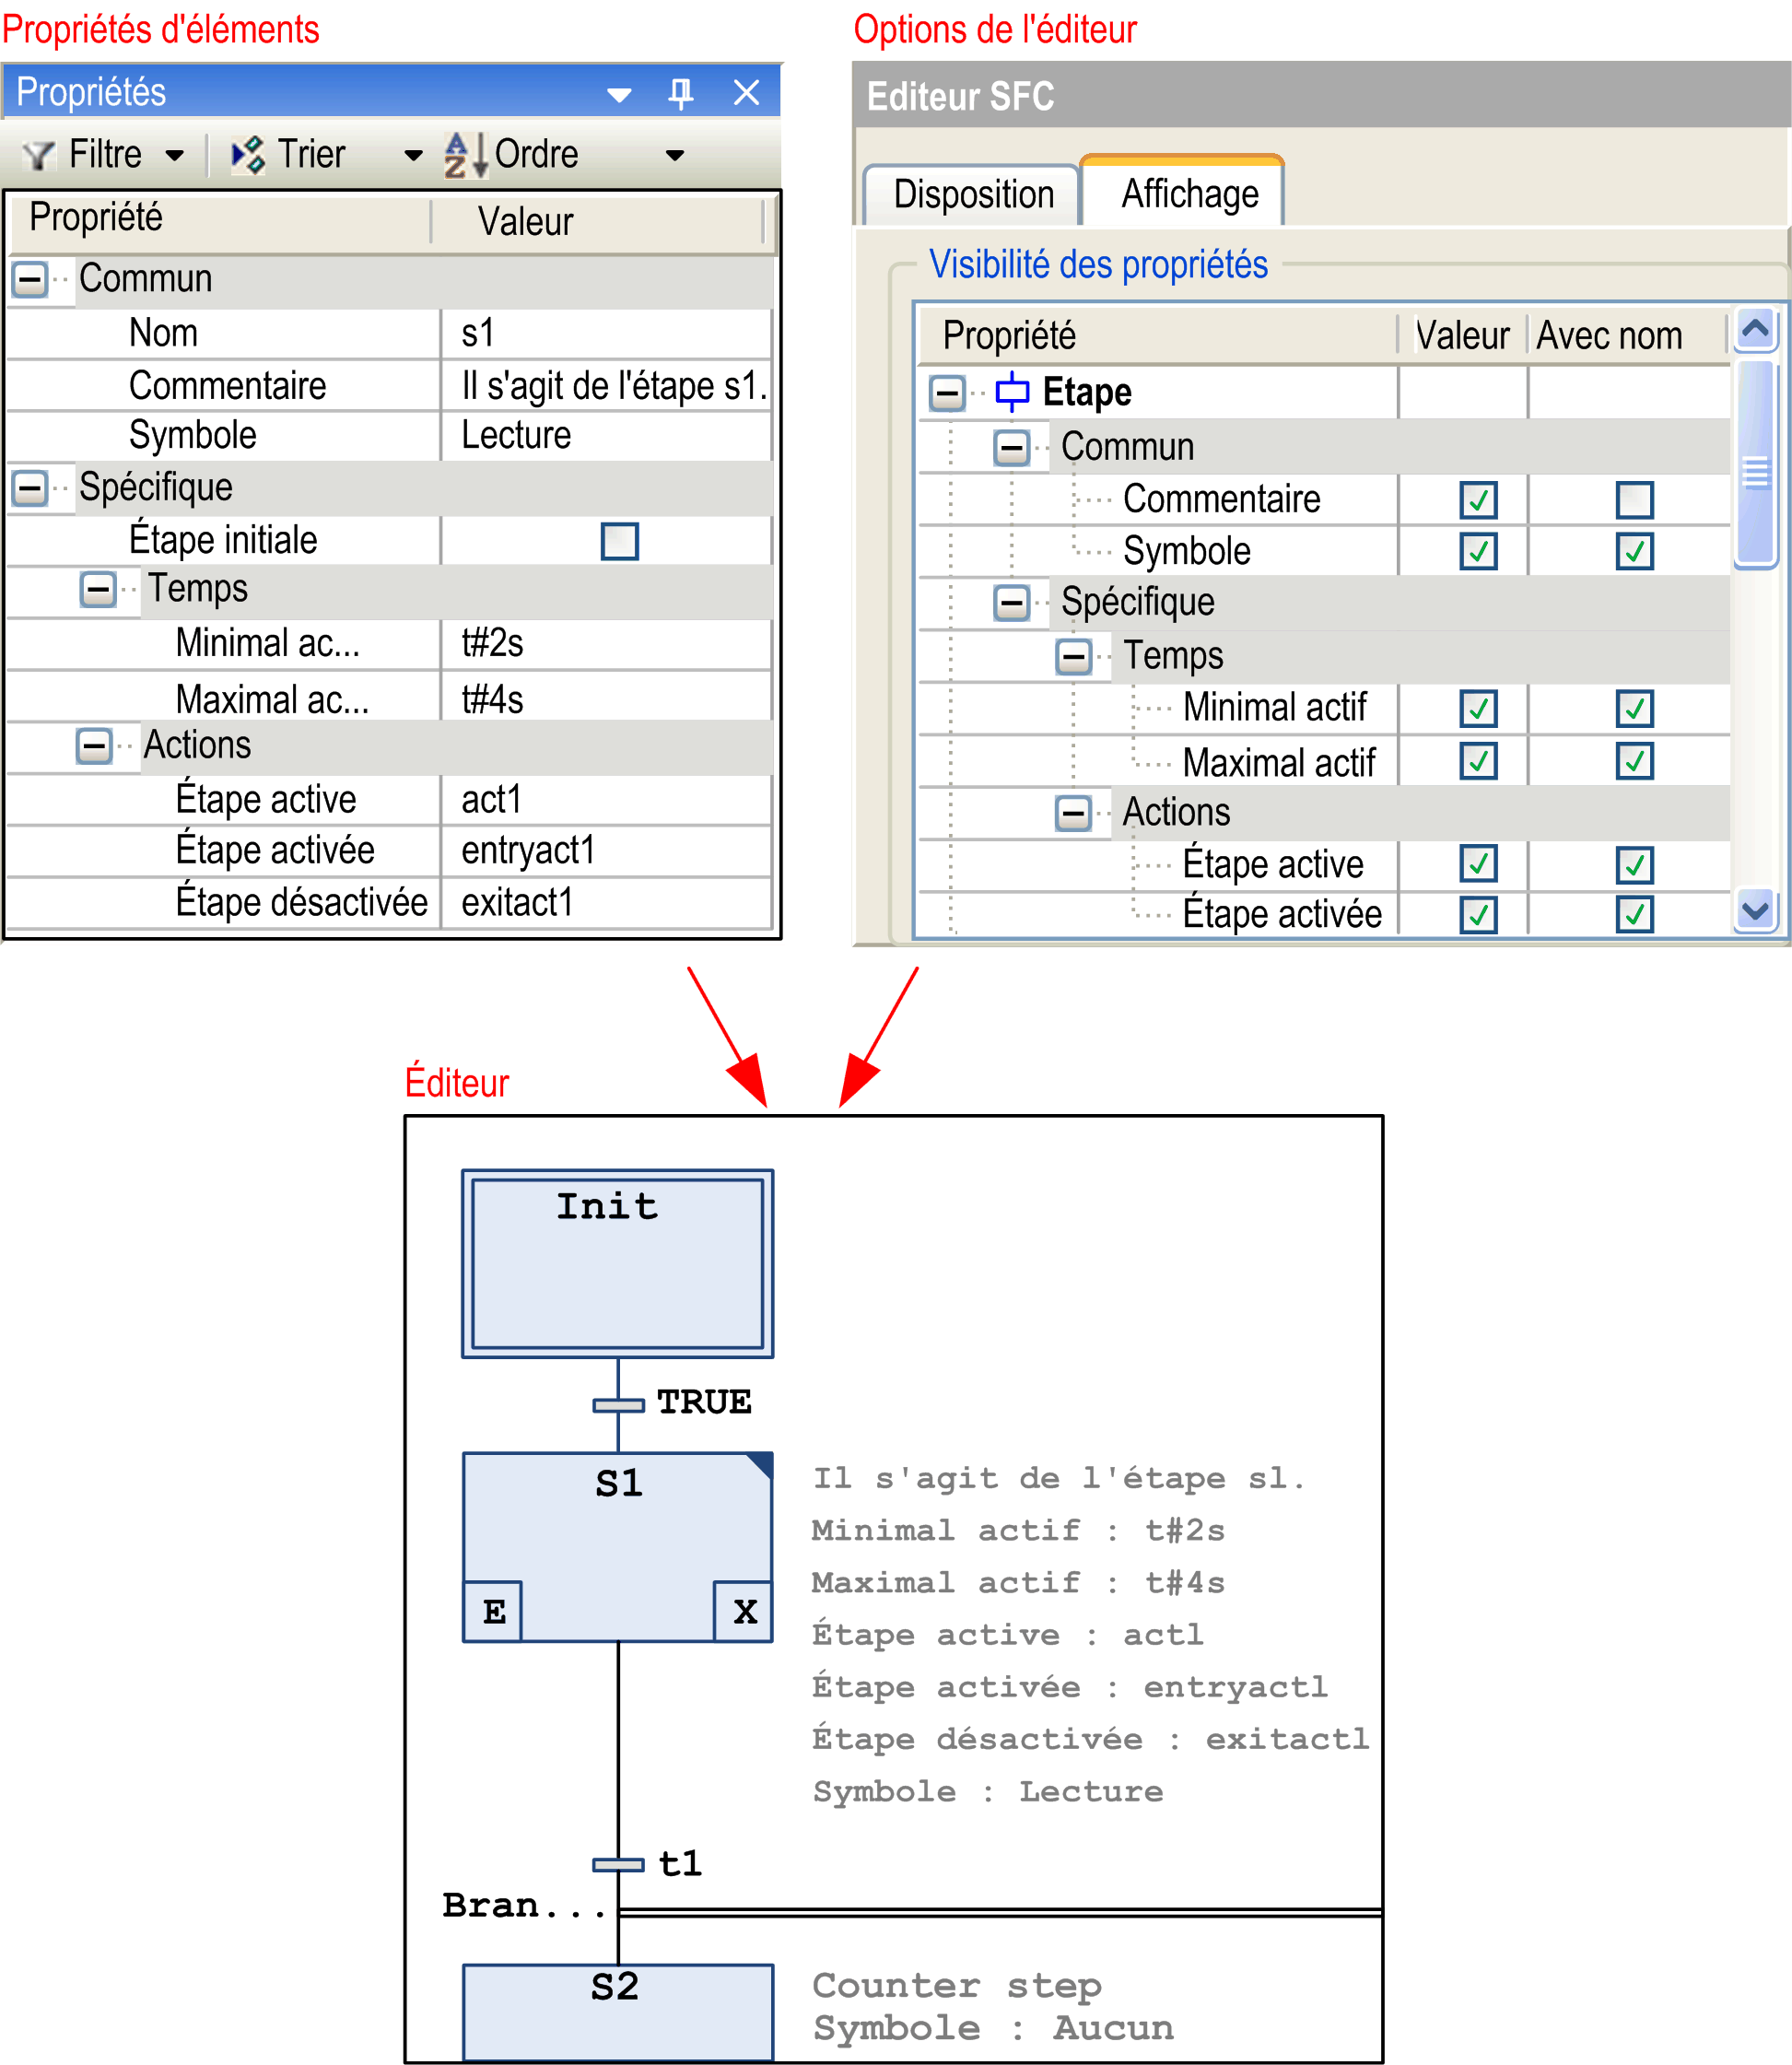The width and height of the screenshot is (1792, 2065).
Task: Click the Filtre funnel icon
Action: coord(40,155)
